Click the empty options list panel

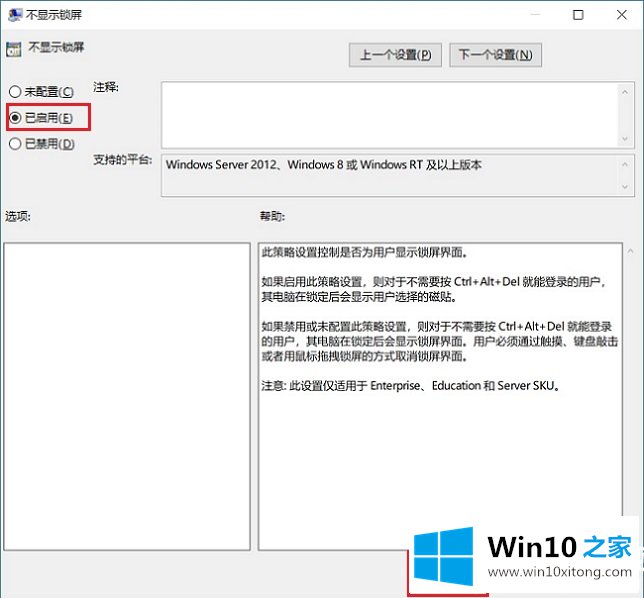127,396
